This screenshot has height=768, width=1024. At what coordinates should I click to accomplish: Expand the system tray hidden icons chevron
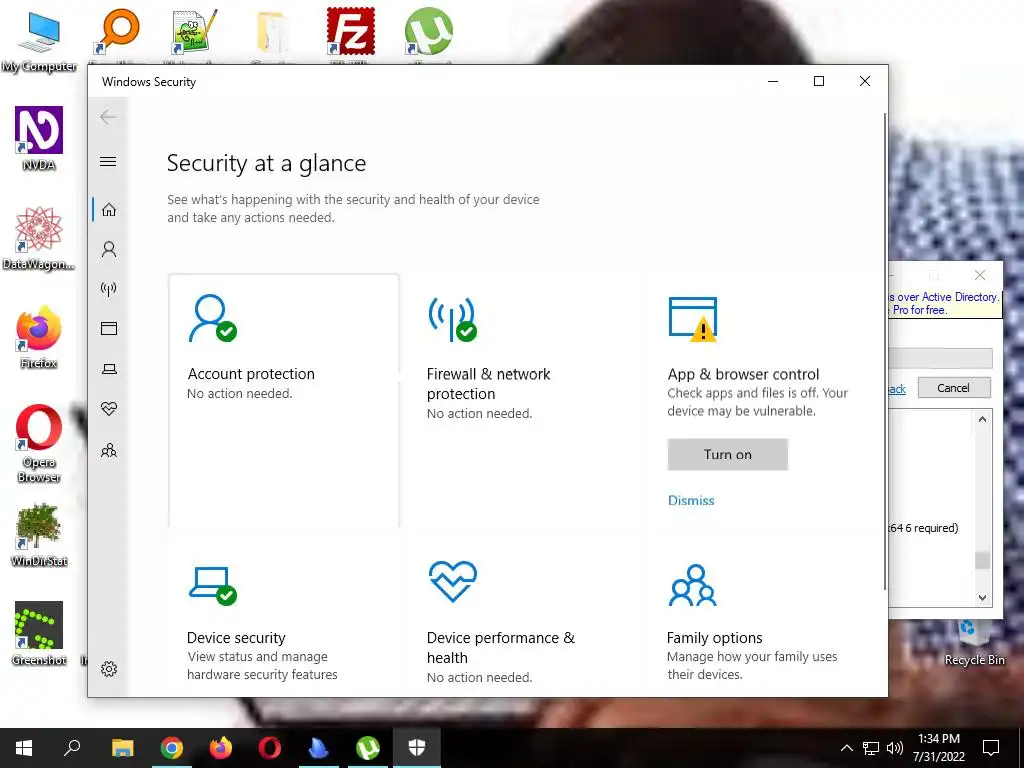click(846, 748)
